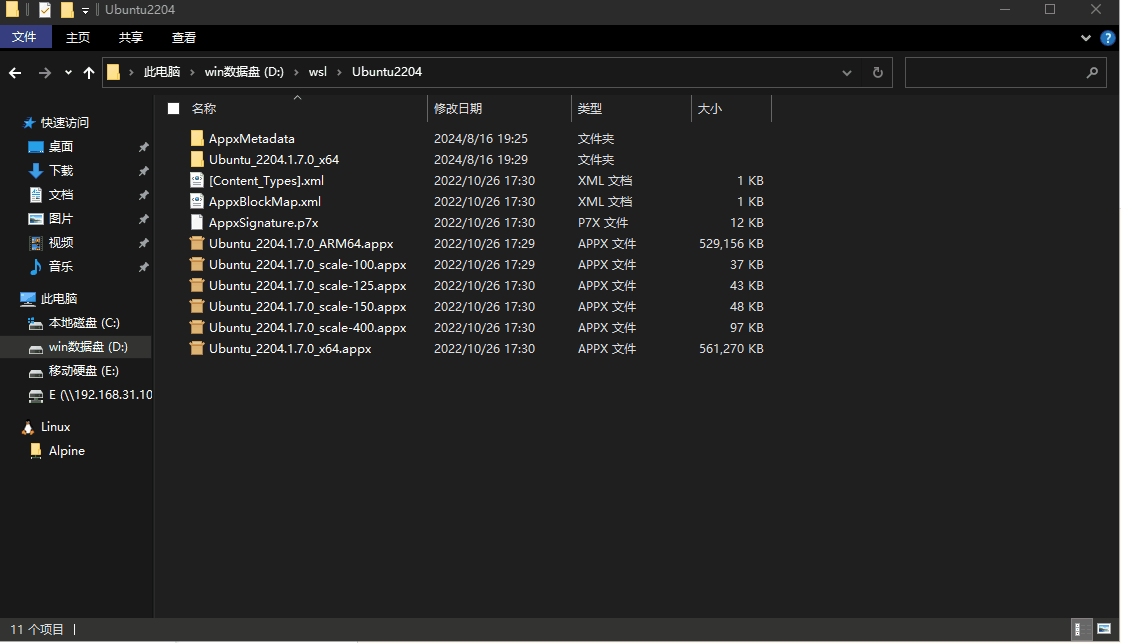Open 本地磁盘 (C:) in the sidebar
Image resolution: width=1121 pixels, height=643 pixels.
pyautogui.click(x=84, y=323)
